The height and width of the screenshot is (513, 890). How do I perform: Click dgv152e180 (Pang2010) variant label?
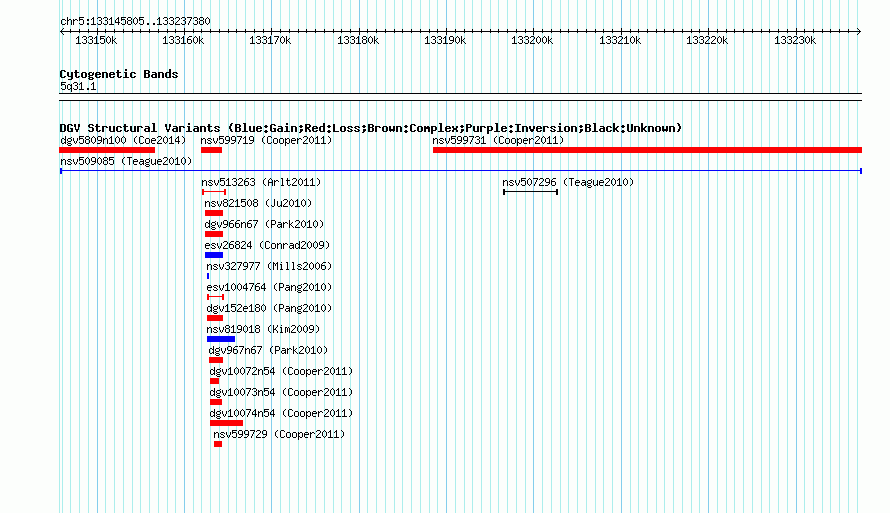click(269, 308)
